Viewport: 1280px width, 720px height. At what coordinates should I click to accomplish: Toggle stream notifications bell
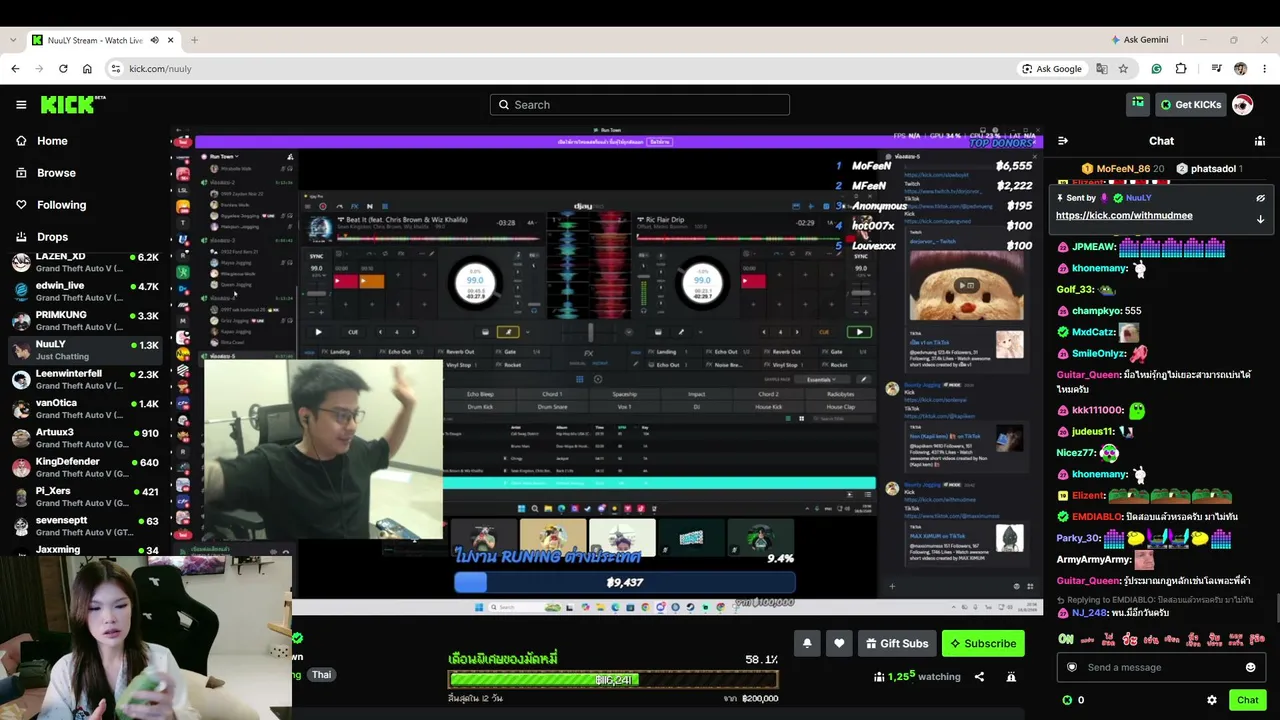click(x=807, y=643)
